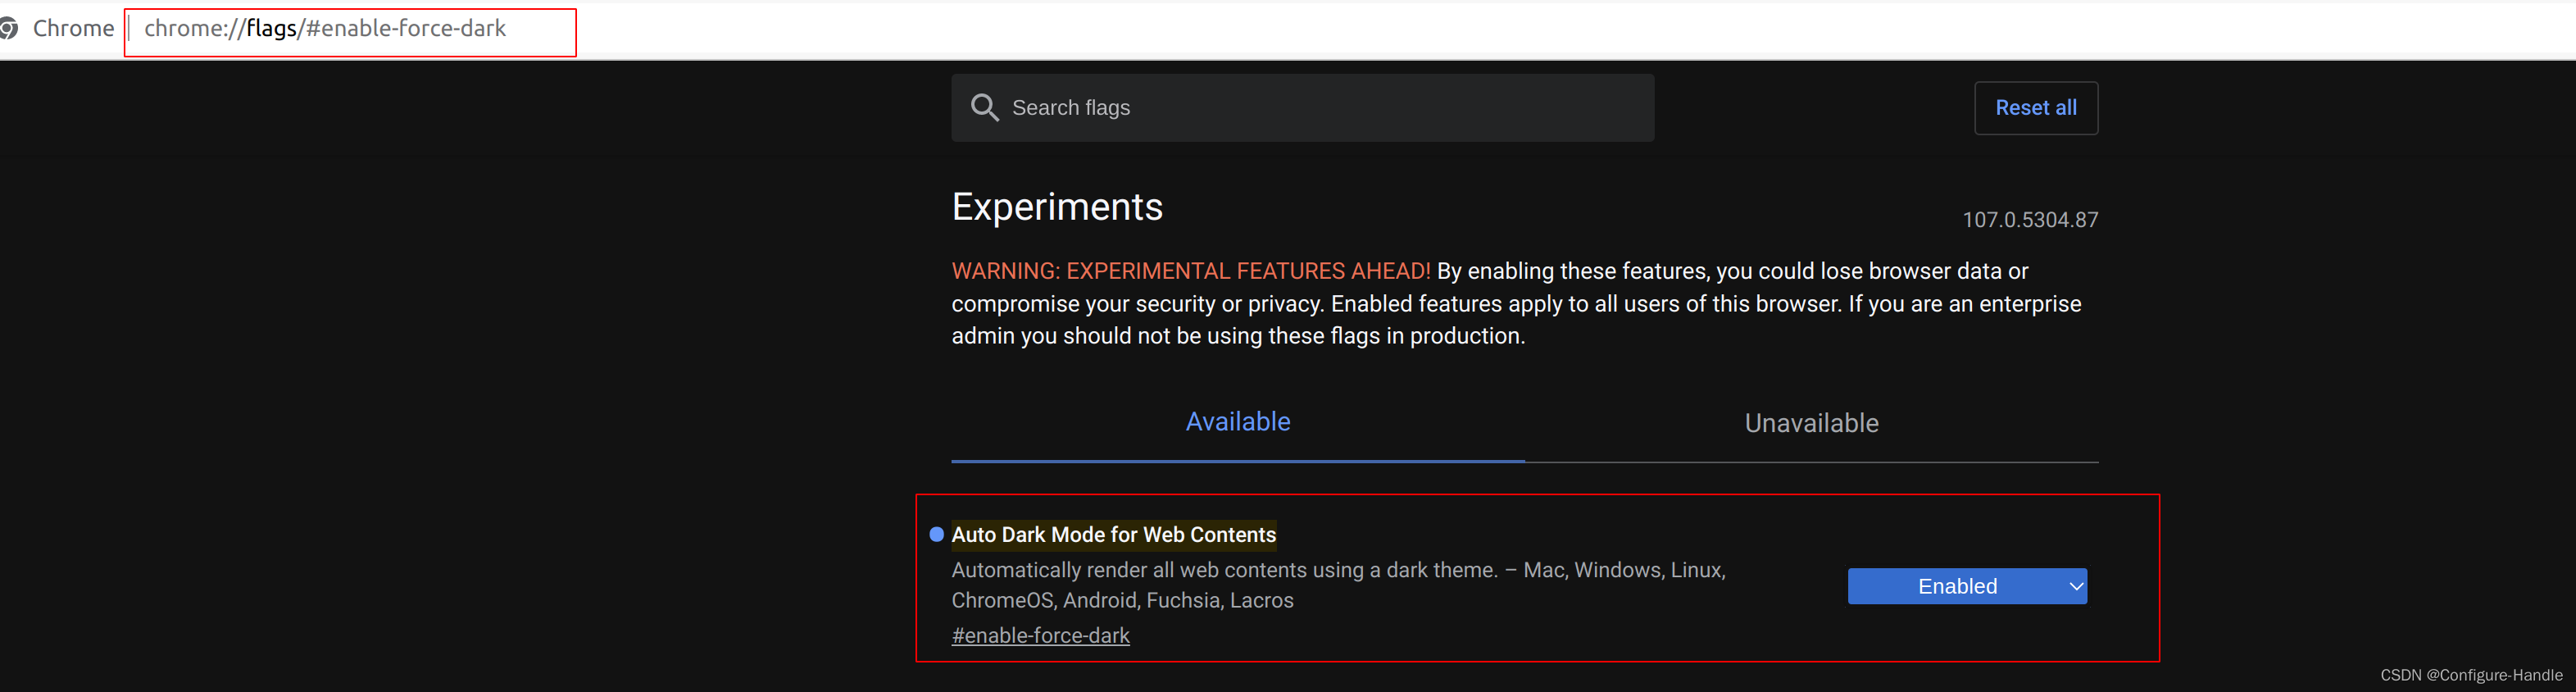Focus the Search flags input field
This screenshot has height=692, width=2576.
coord(1302,107)
